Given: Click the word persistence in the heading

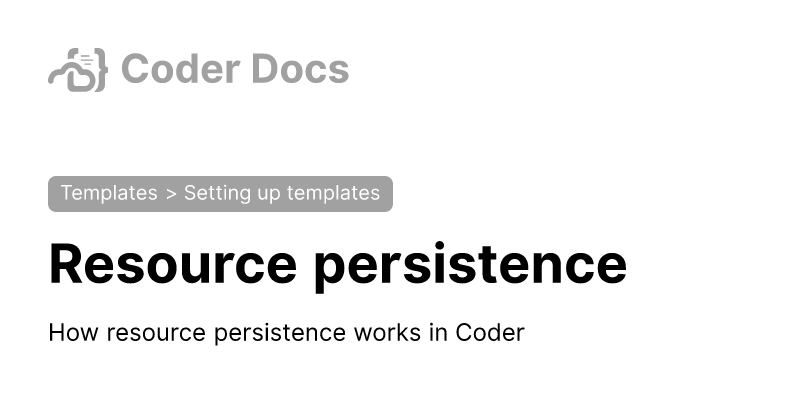Looking at the screenshot, I should [x=470, y=265].
